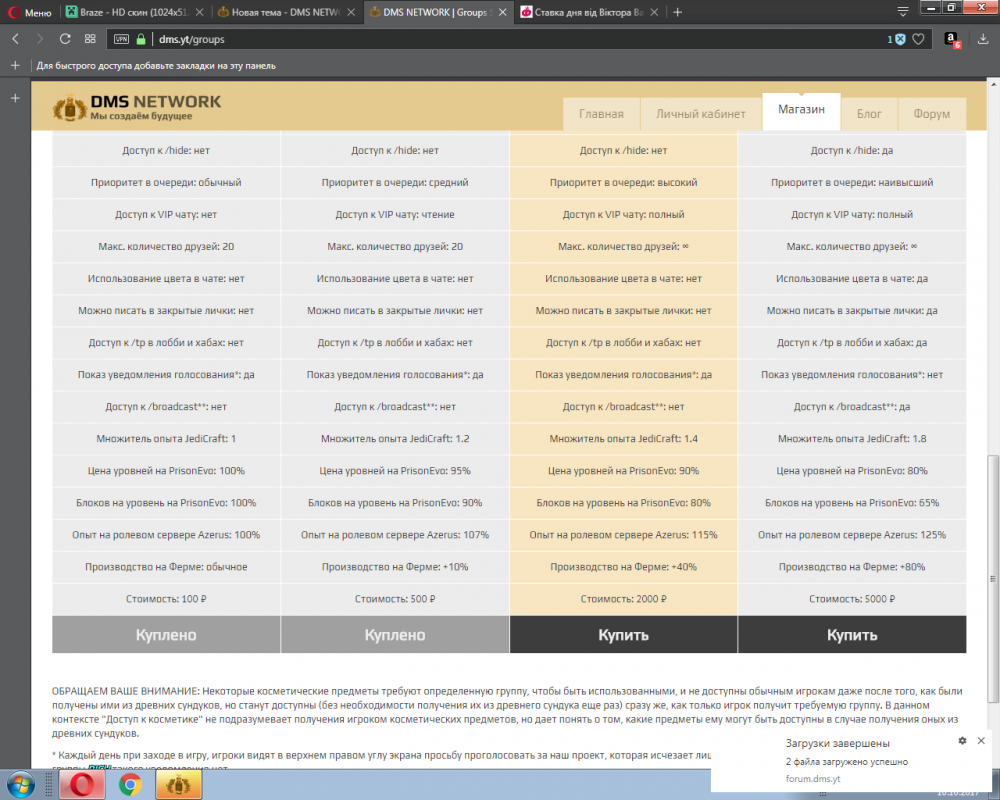This screenshot has width=1000, height=800.
Task: Close the Загрузки завершены popup
Action: coord(981,741)
